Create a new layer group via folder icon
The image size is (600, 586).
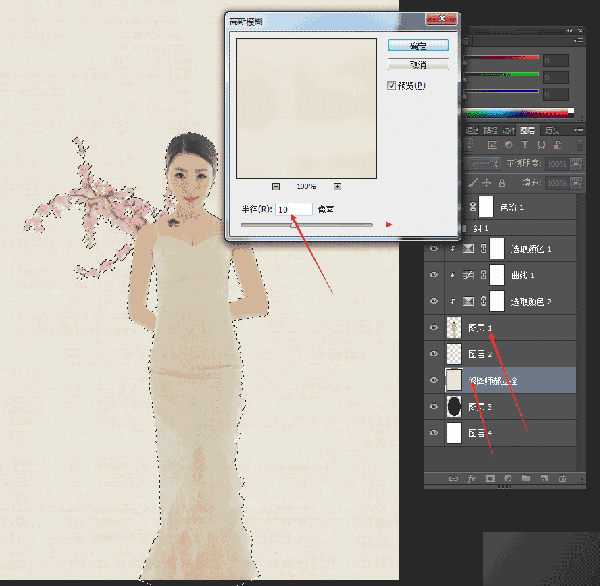point(526,478)
